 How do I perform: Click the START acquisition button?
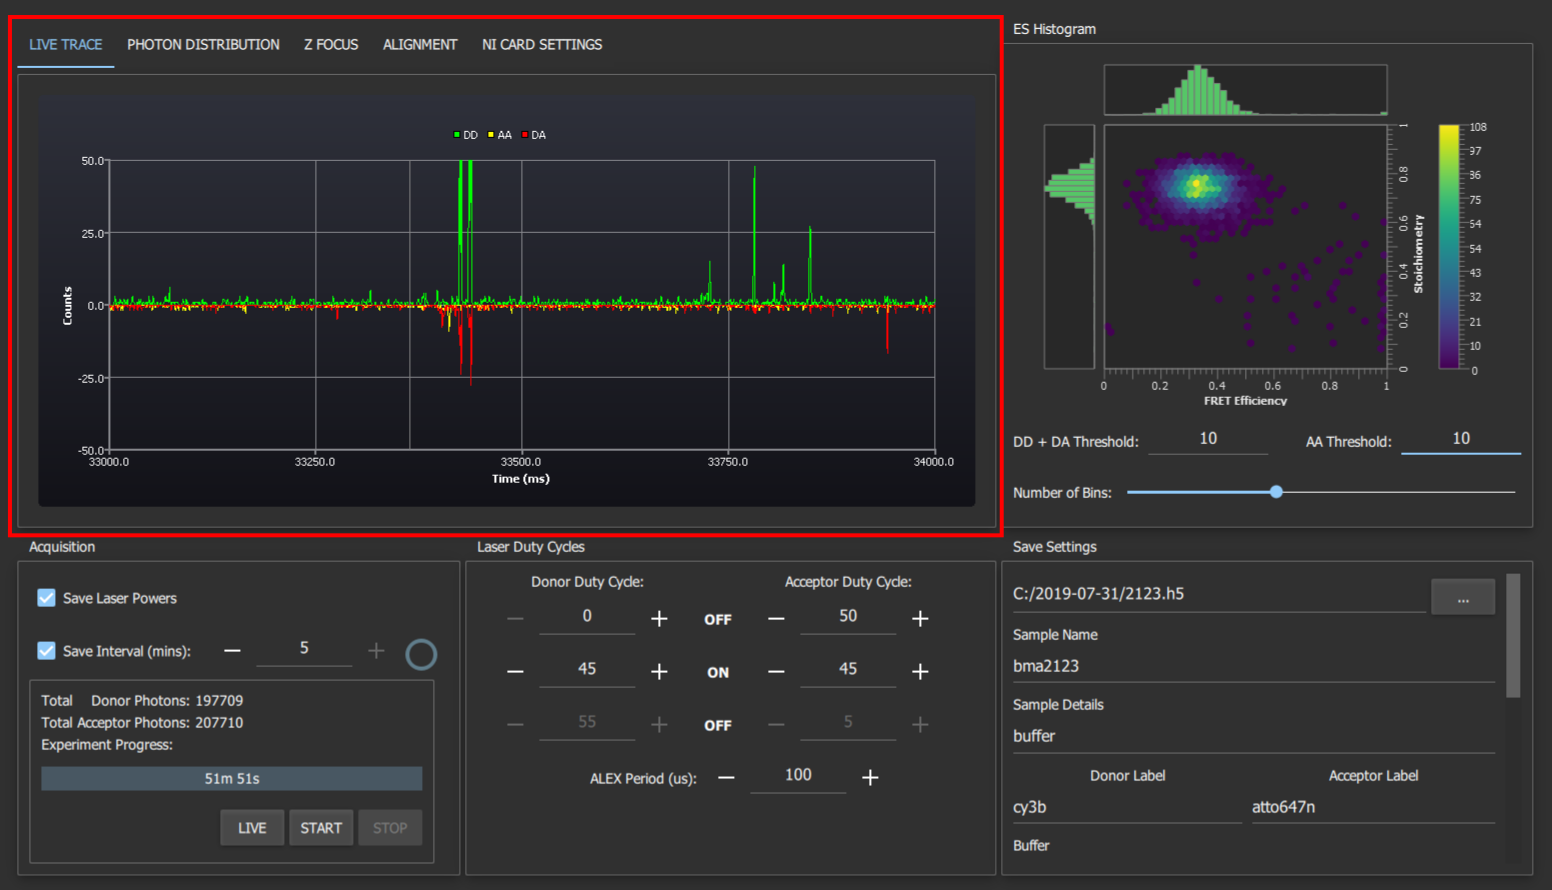pyautogui.click(x=321, y=828)
